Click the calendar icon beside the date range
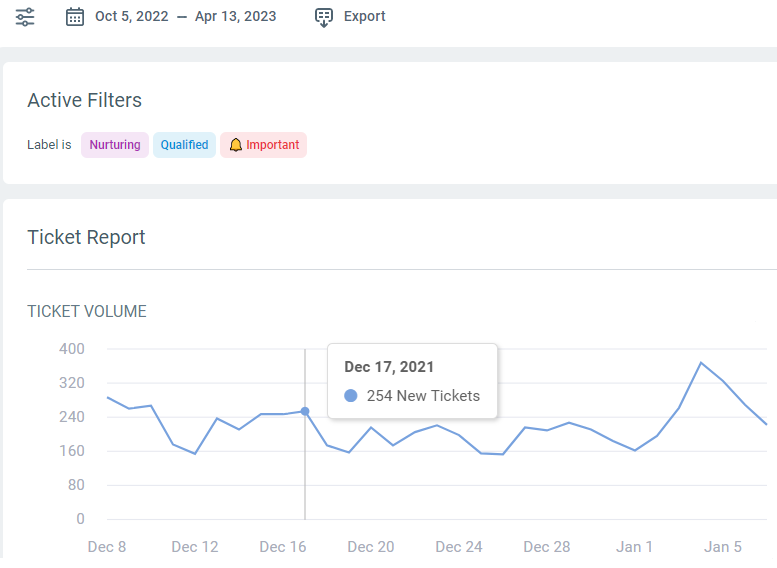 [x=75, y=17]
